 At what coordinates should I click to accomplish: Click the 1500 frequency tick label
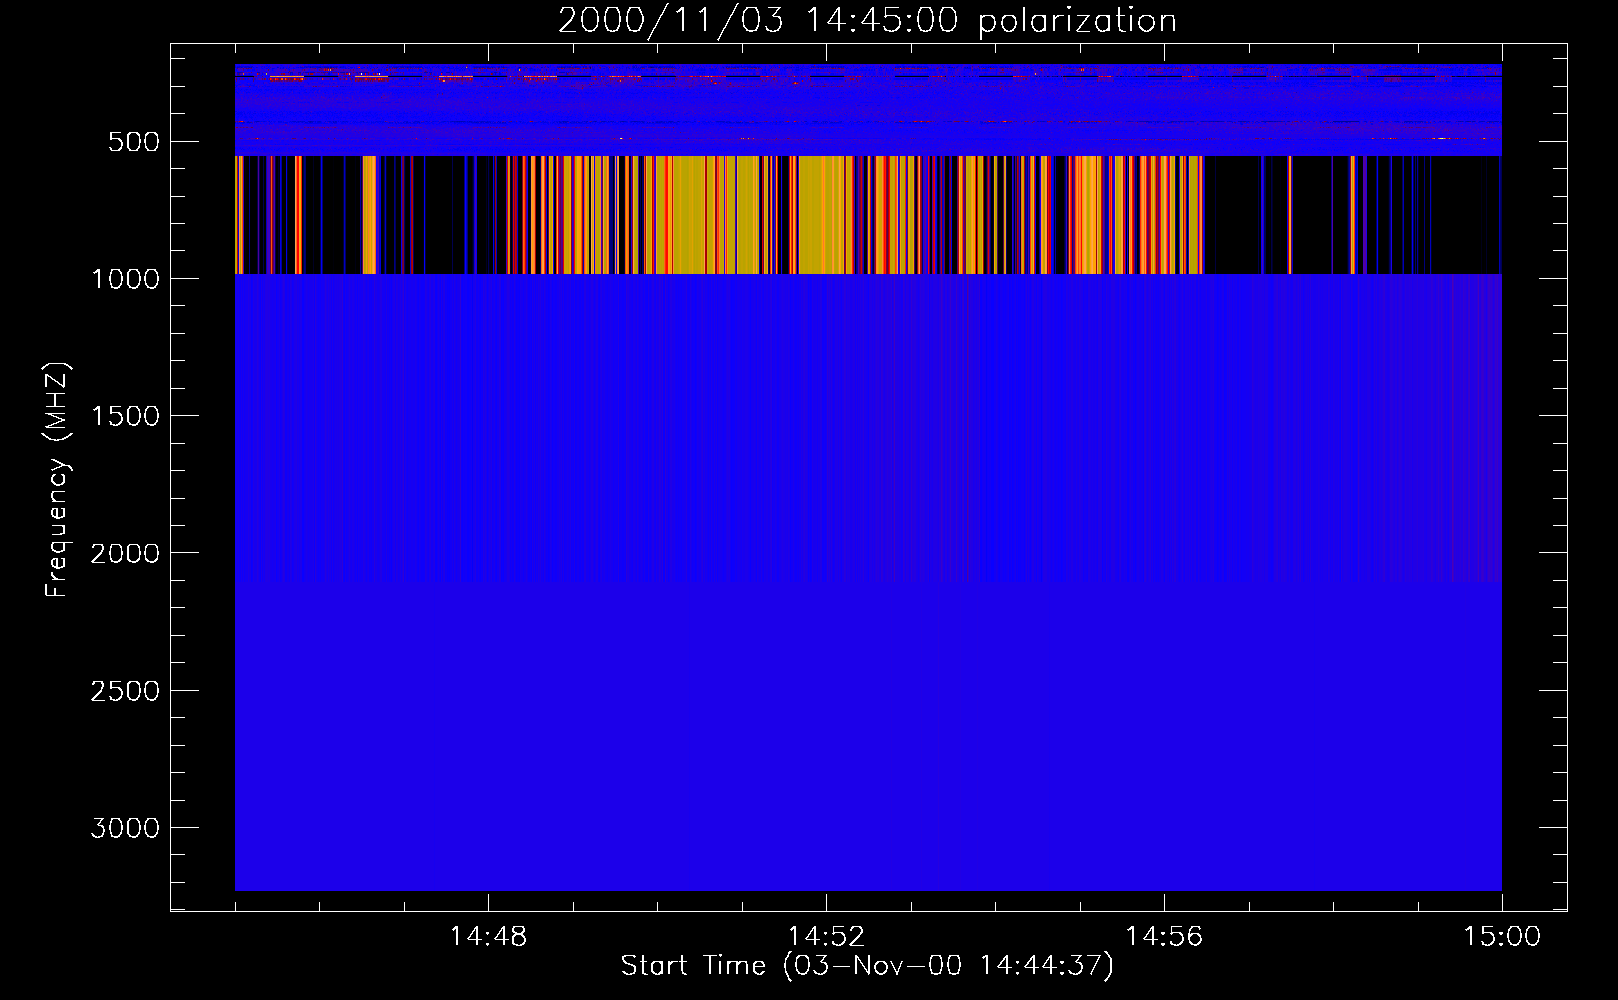pyautogui.click(x=125, y=416)
